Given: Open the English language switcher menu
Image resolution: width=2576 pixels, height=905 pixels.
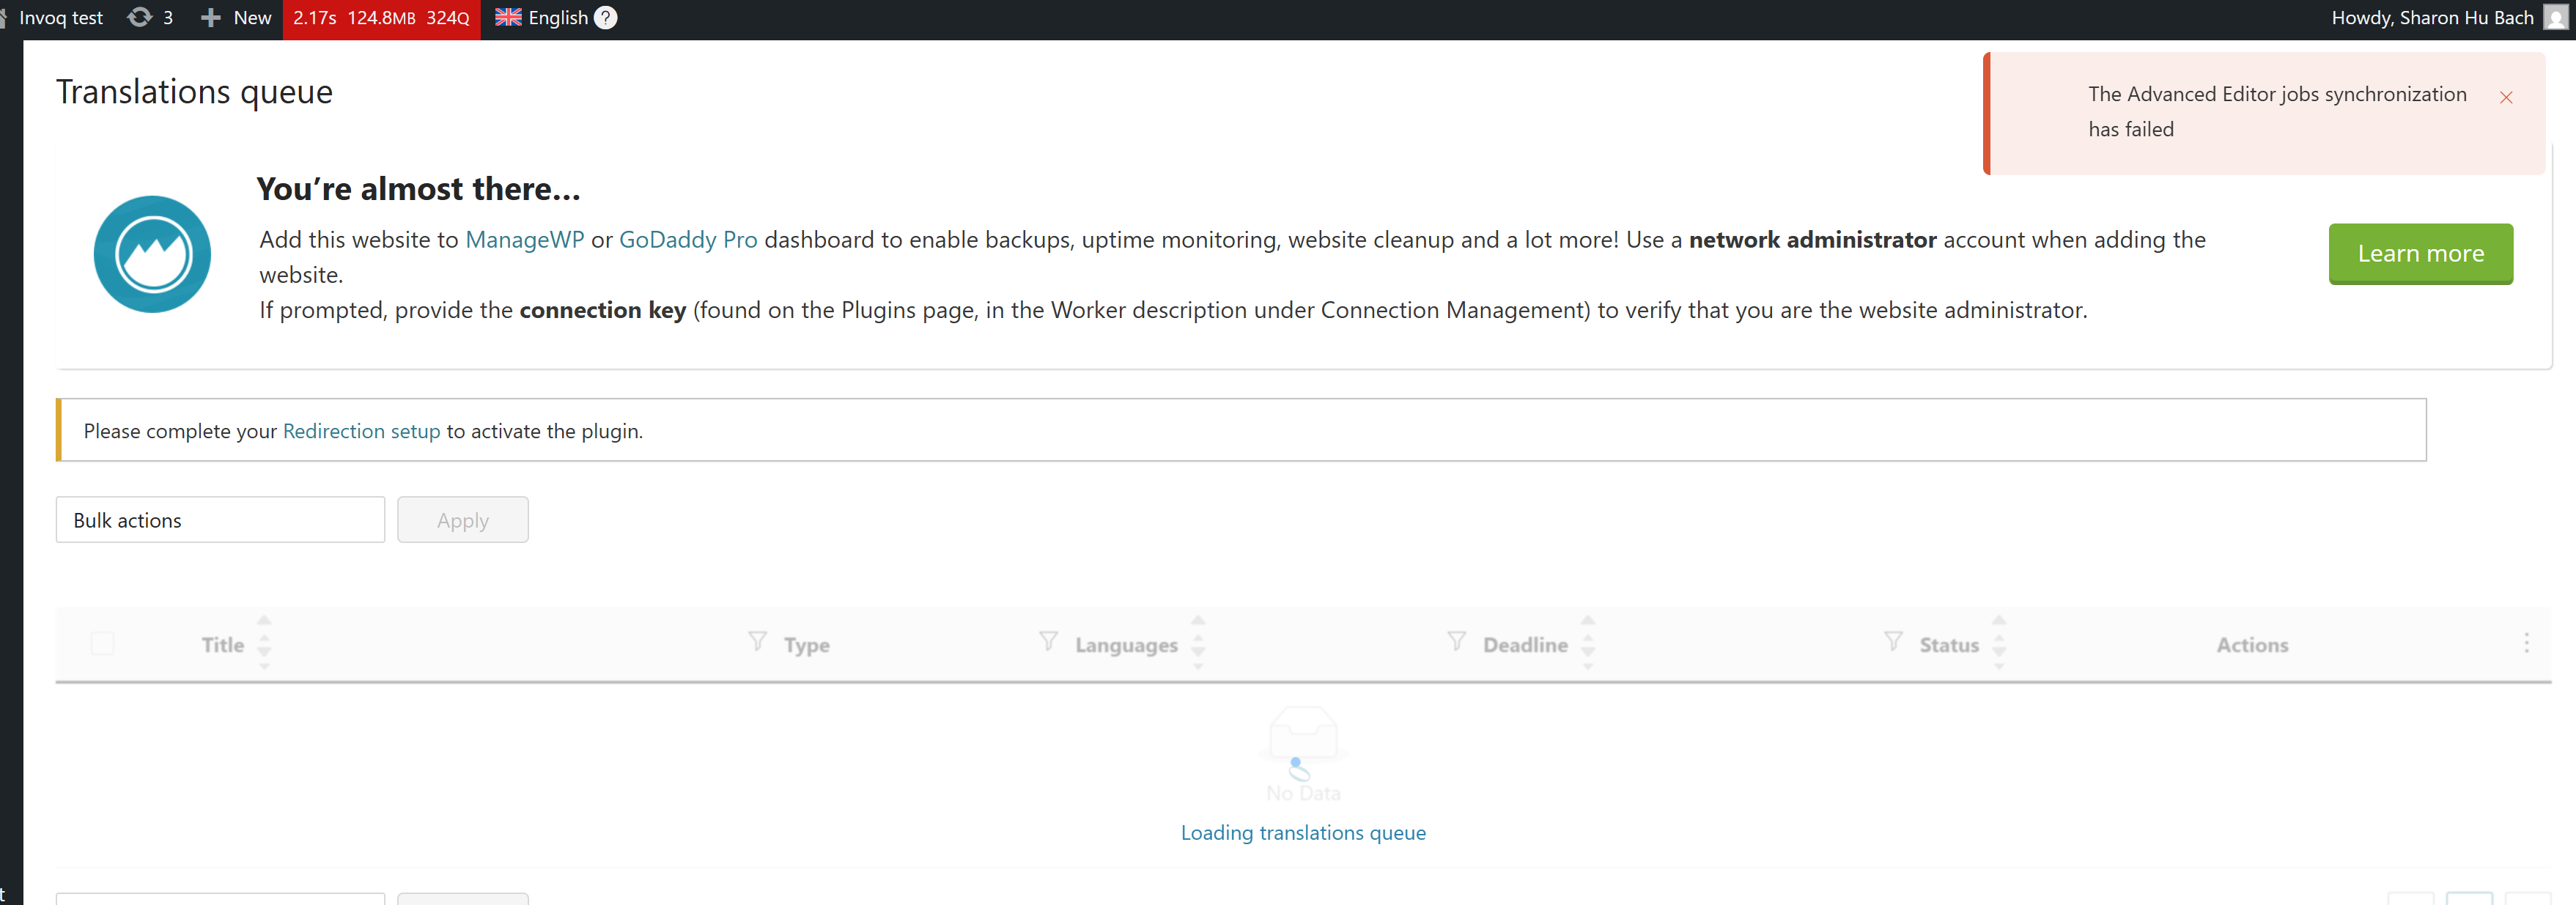Looking at the screenshot, I should pos(544,18).
